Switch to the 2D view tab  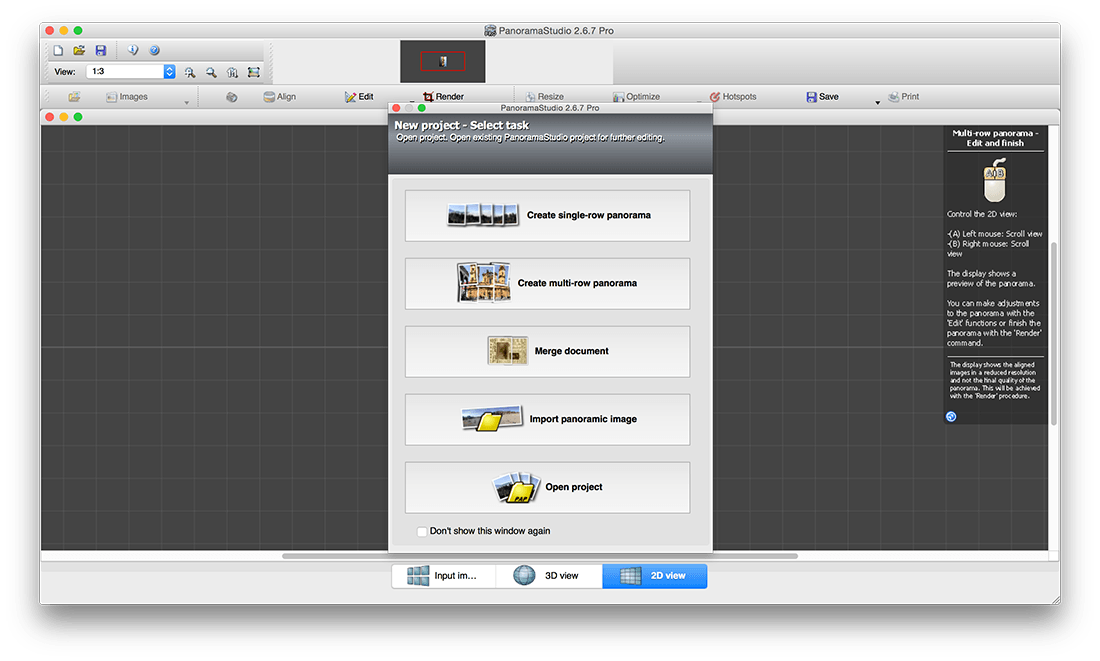(x=655, y=575)
